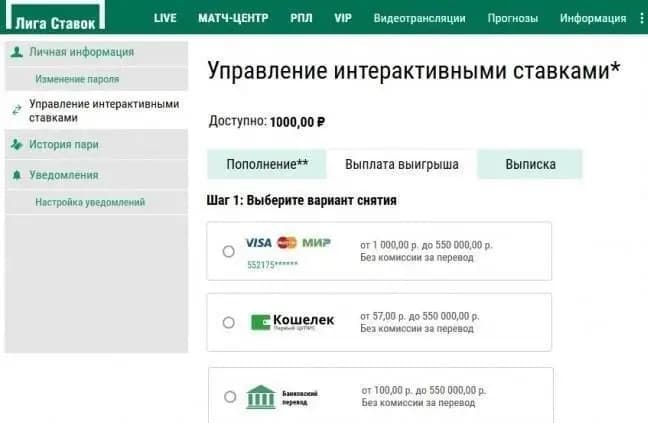Click Шаг 1: Выберите вариант снятия heading
Screen dimensions: 648x423
302,200
